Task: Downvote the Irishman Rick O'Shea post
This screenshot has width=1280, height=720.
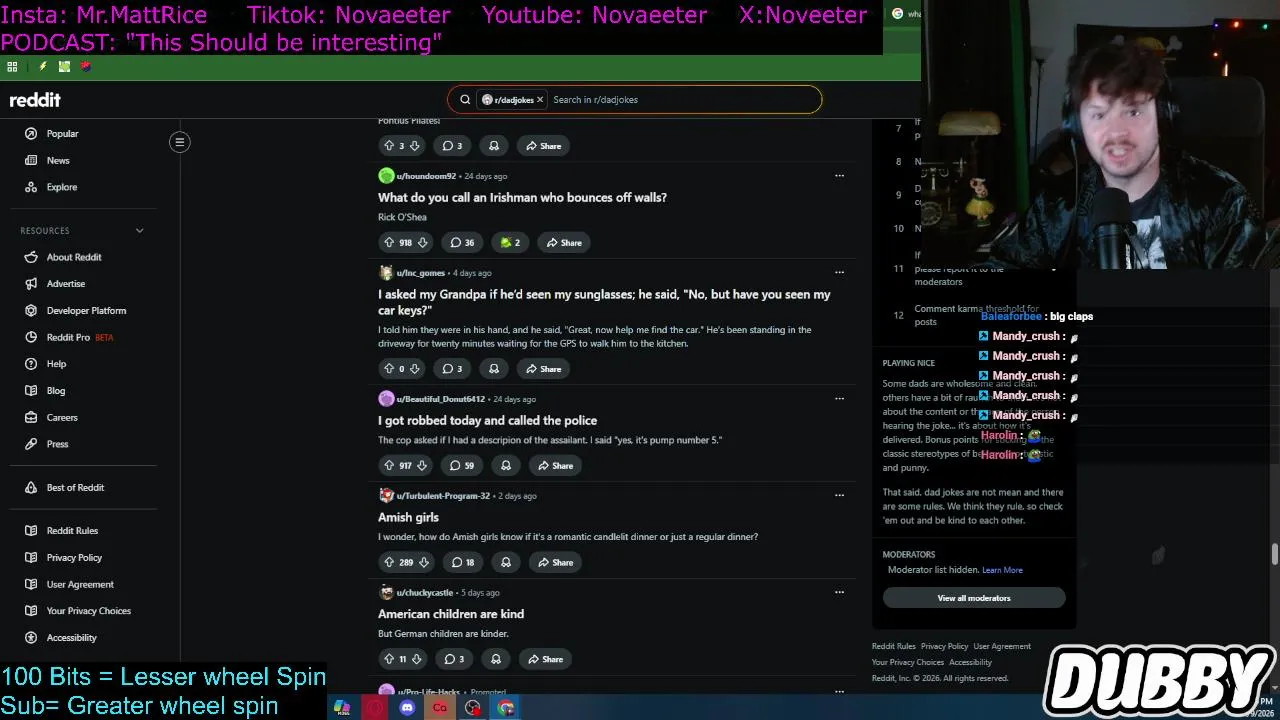Action: pos(422,242)
